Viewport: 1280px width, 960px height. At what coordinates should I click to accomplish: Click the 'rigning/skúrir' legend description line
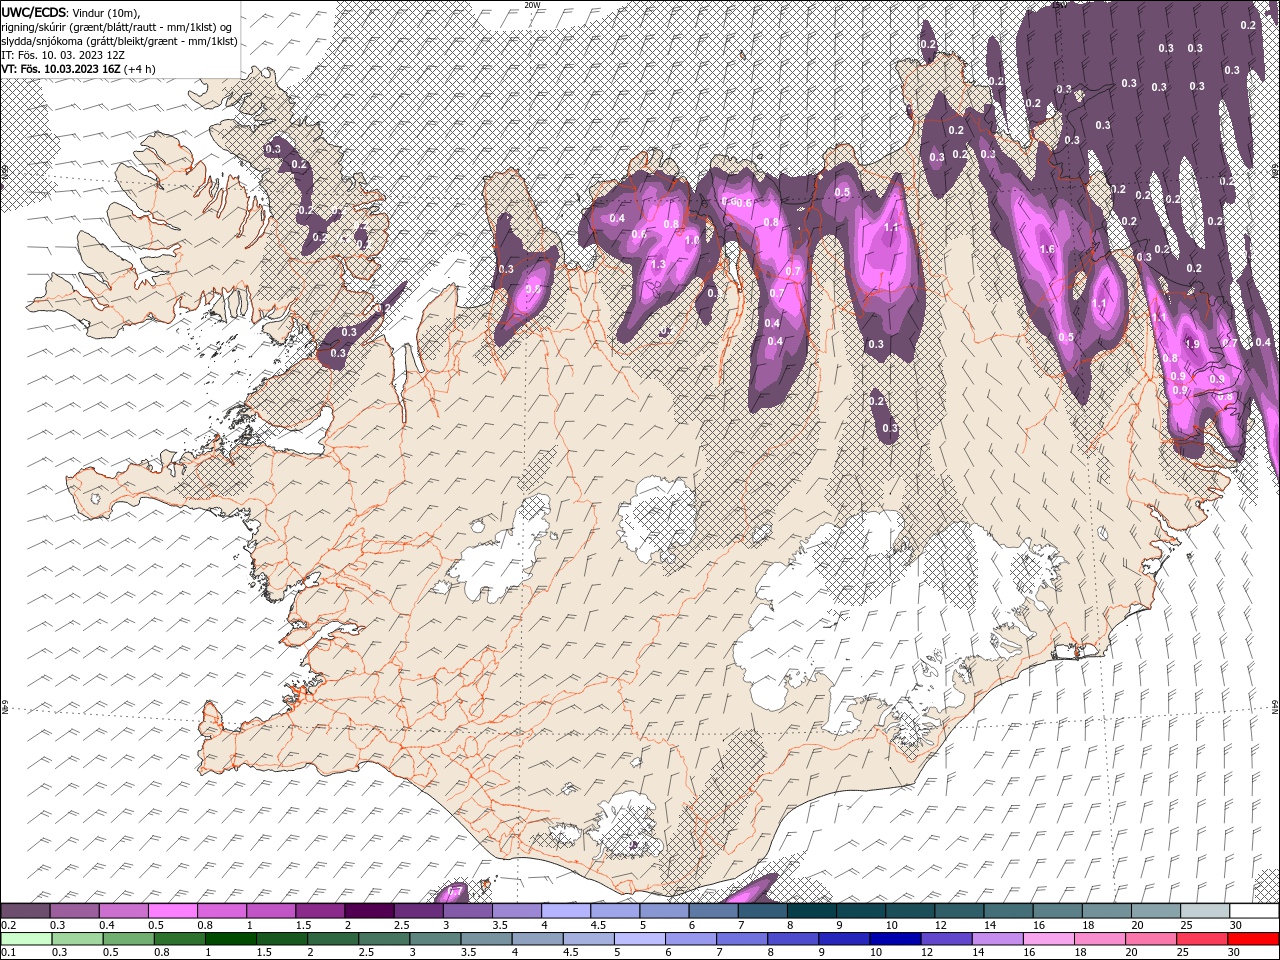(117, 27)
